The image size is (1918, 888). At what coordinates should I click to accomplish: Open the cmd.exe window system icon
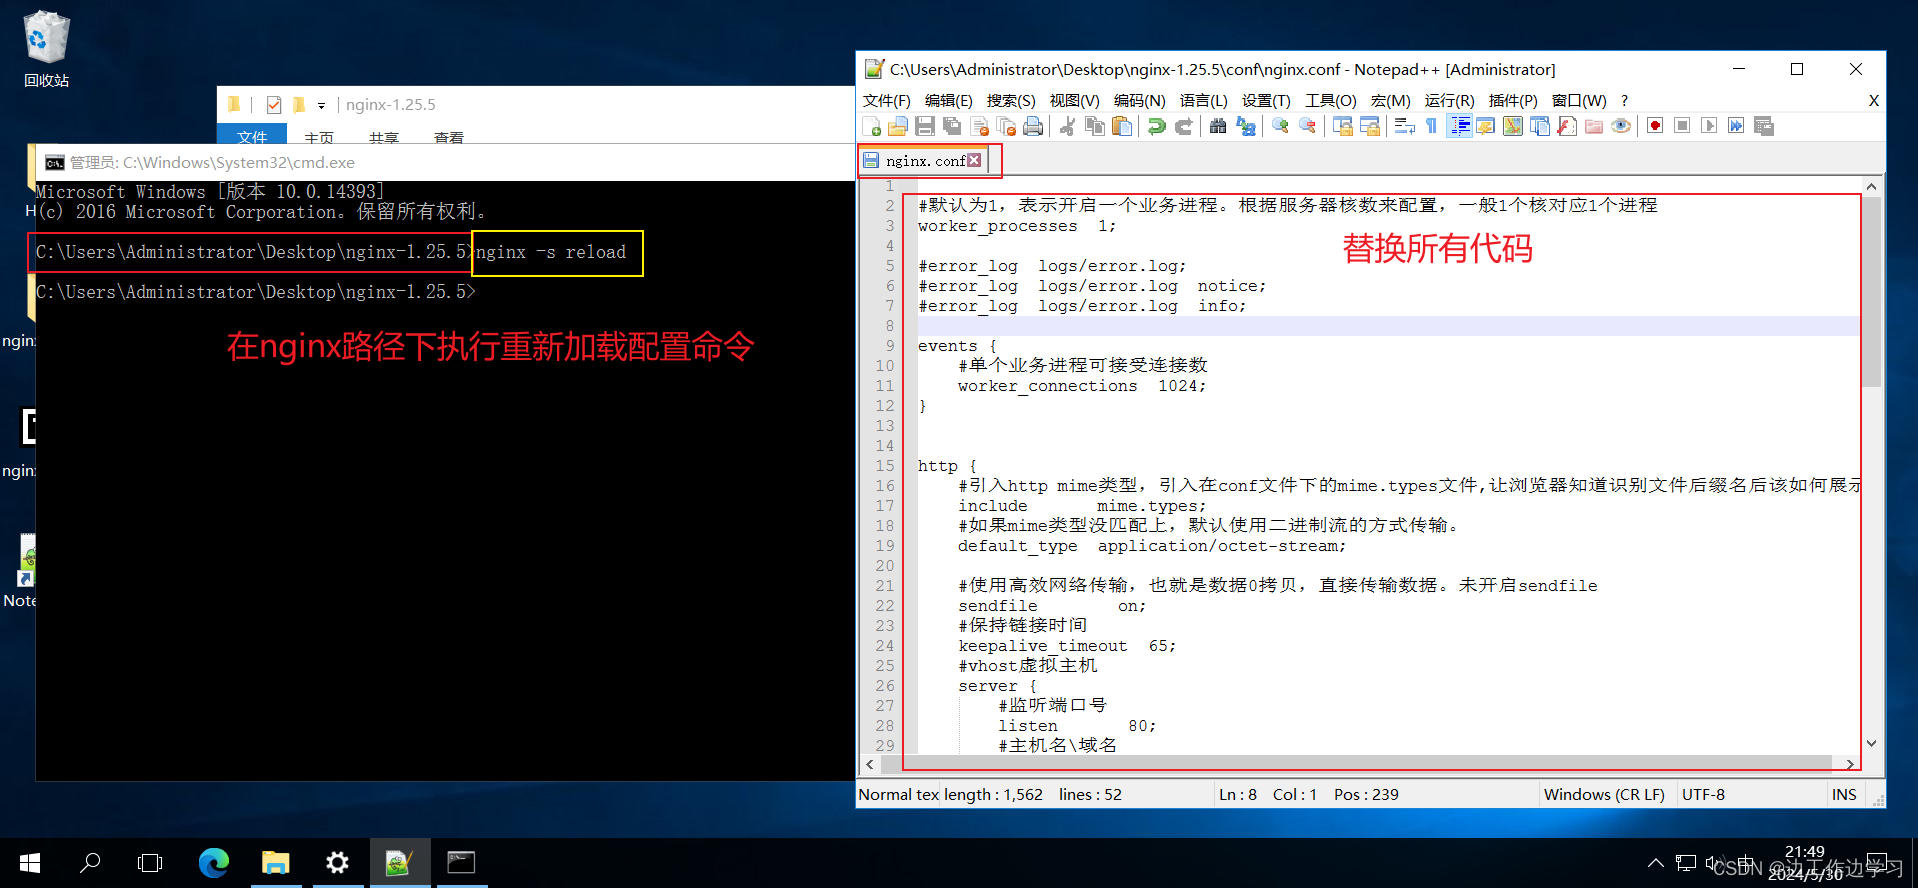[x=54, y=163]
